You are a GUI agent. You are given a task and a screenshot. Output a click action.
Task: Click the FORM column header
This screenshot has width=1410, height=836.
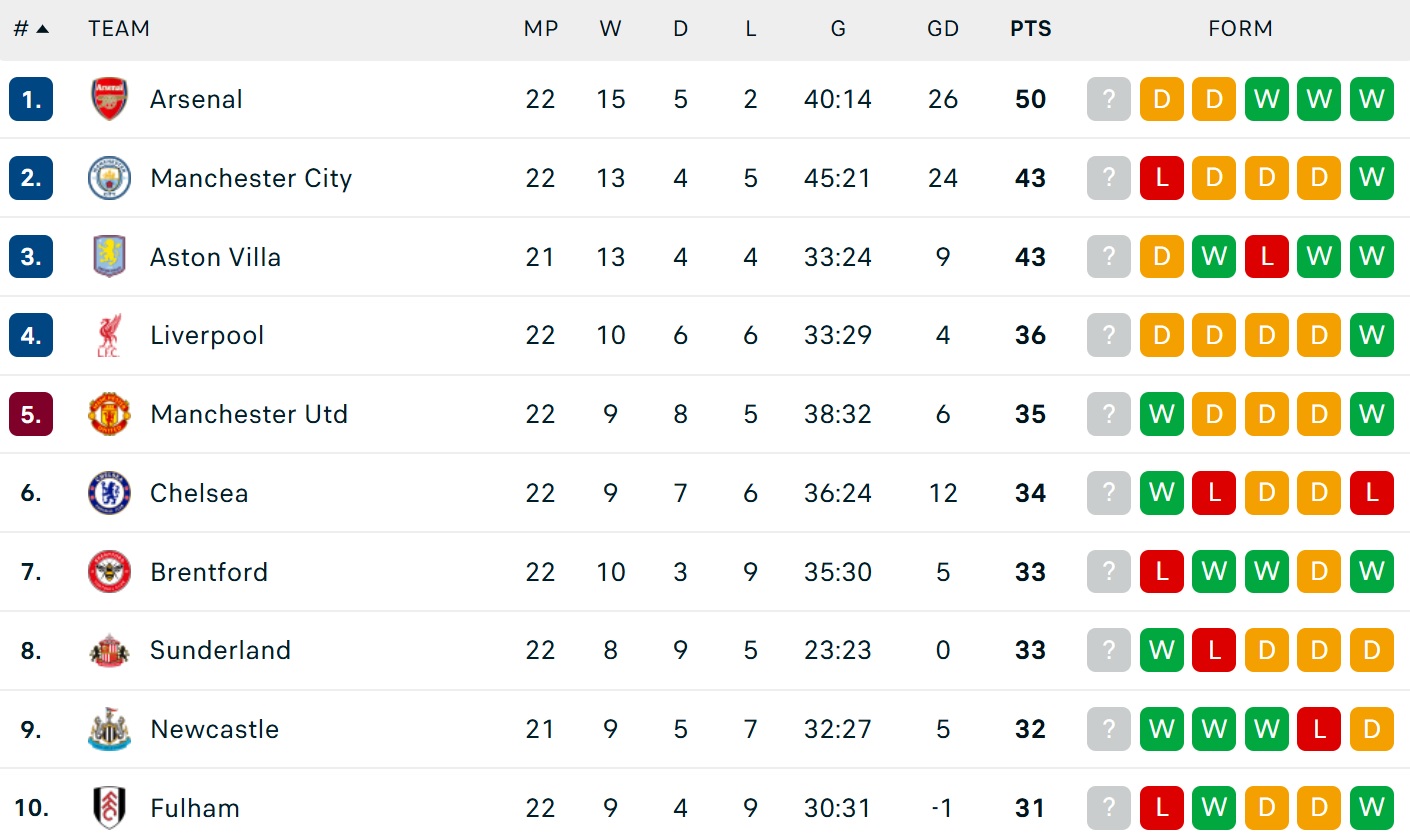pyautogui.click(x=1240, y=29)
